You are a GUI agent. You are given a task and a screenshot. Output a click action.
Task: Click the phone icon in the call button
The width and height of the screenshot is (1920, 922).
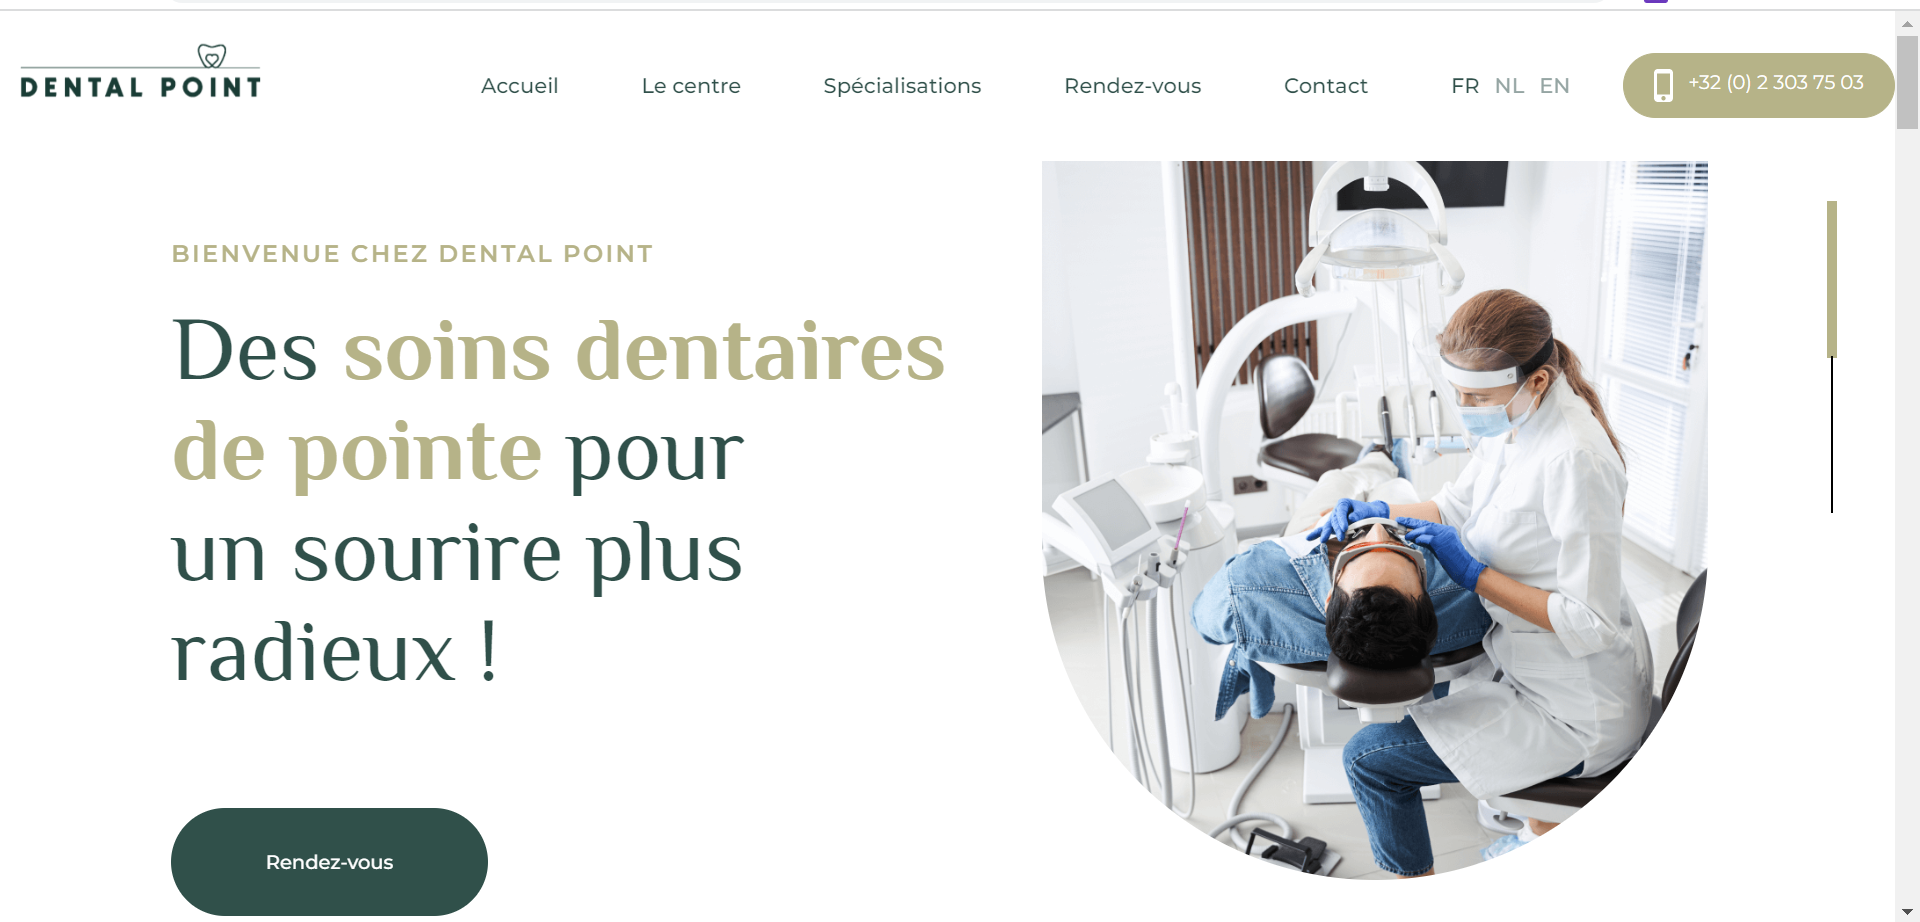click(x=1663, y=85)
